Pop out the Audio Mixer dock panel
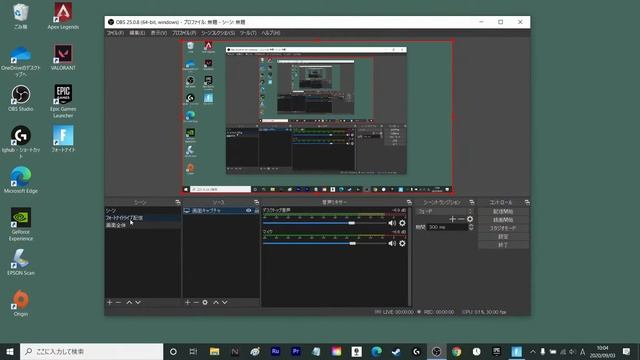 click(409, 202)
